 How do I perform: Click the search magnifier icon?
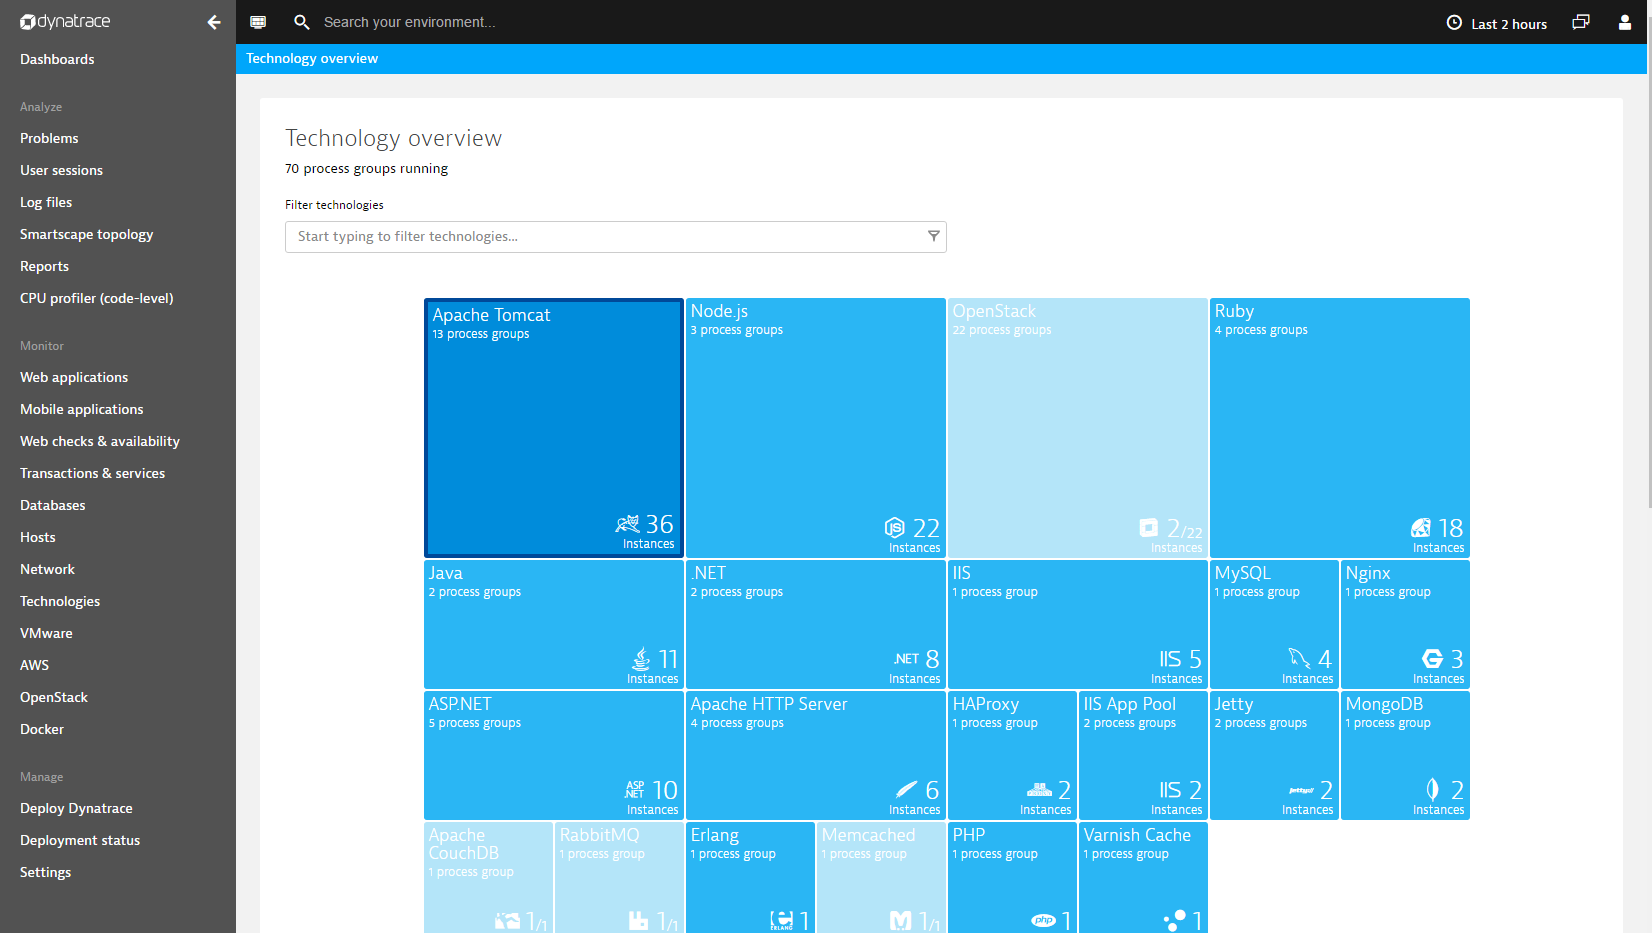coord(301,22)
